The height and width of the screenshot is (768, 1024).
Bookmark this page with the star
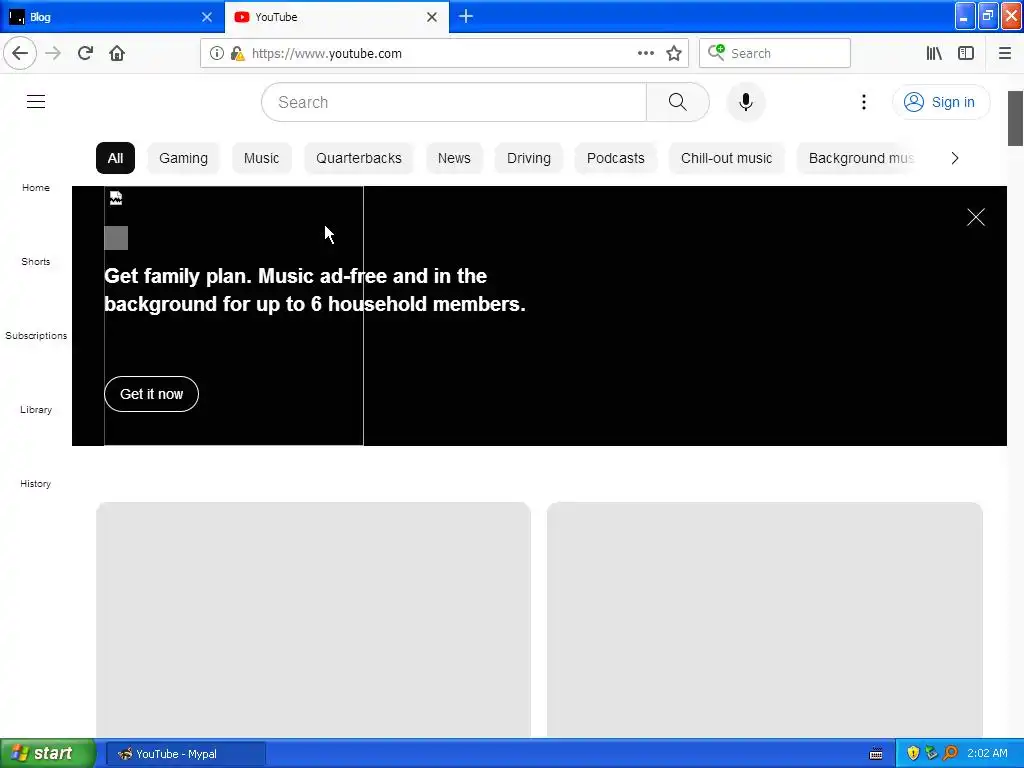pos(674,53)
